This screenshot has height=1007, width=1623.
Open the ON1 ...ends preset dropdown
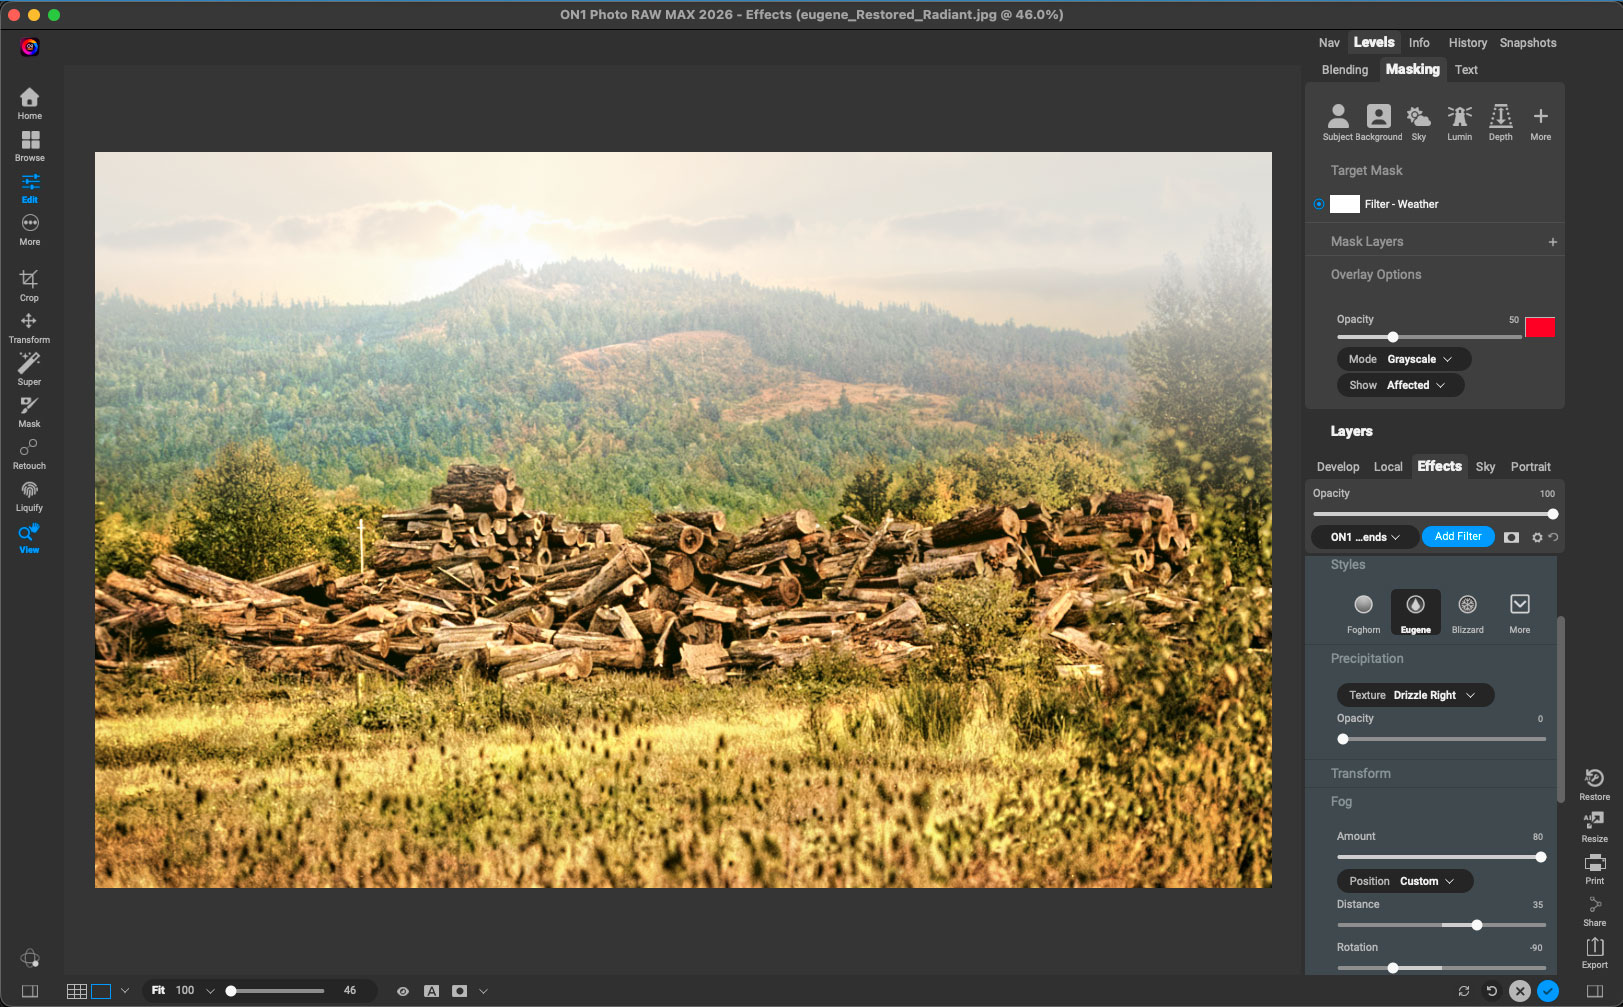click(x=1364, y=537)
